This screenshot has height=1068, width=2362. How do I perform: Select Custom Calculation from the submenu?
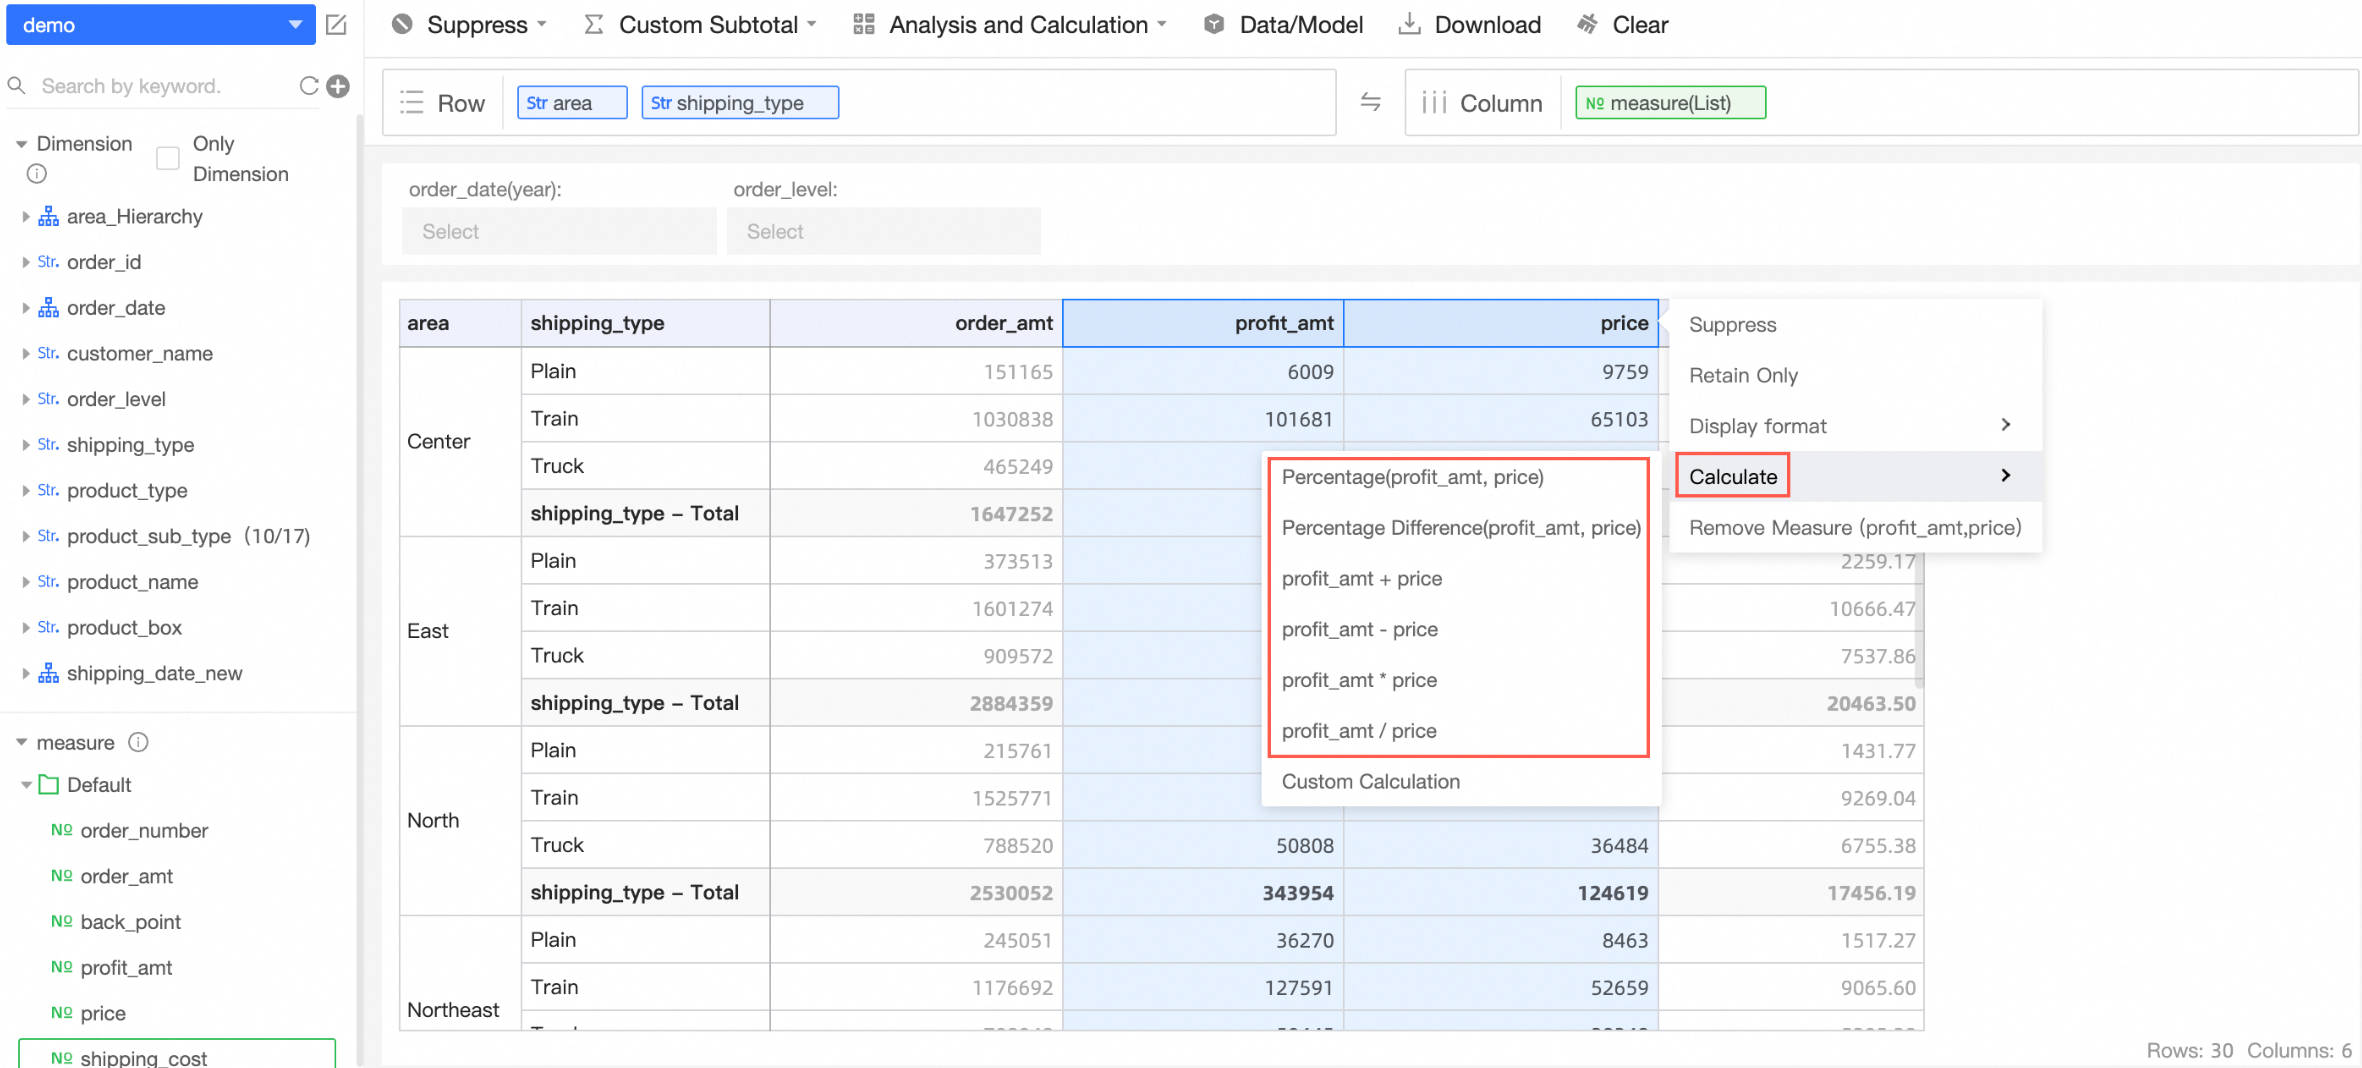1370,782
